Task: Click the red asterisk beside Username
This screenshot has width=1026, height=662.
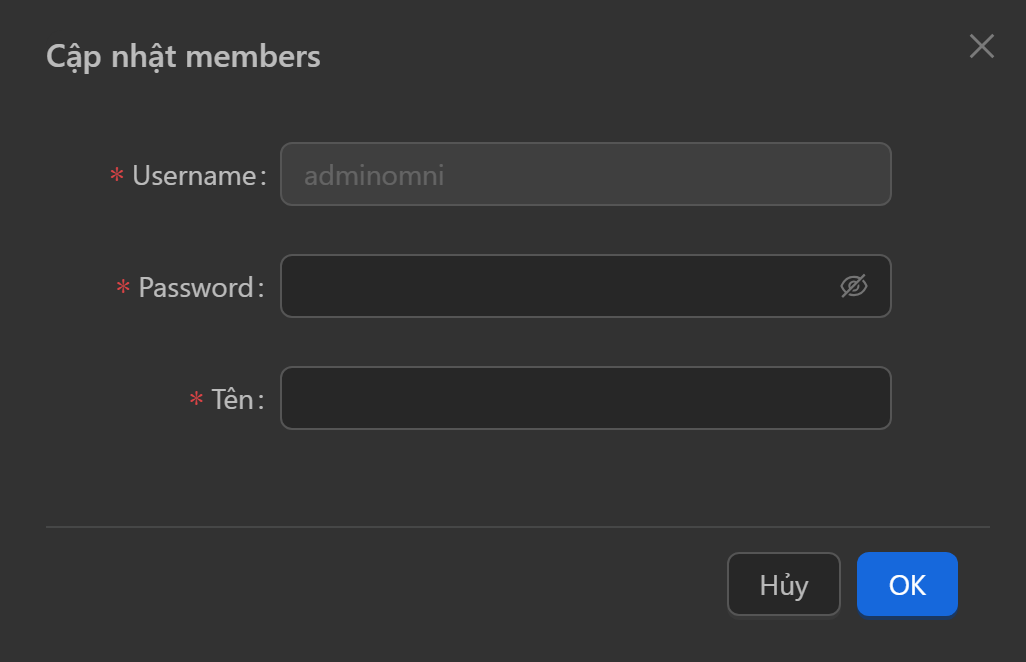Action: click(x=117, y=176)
